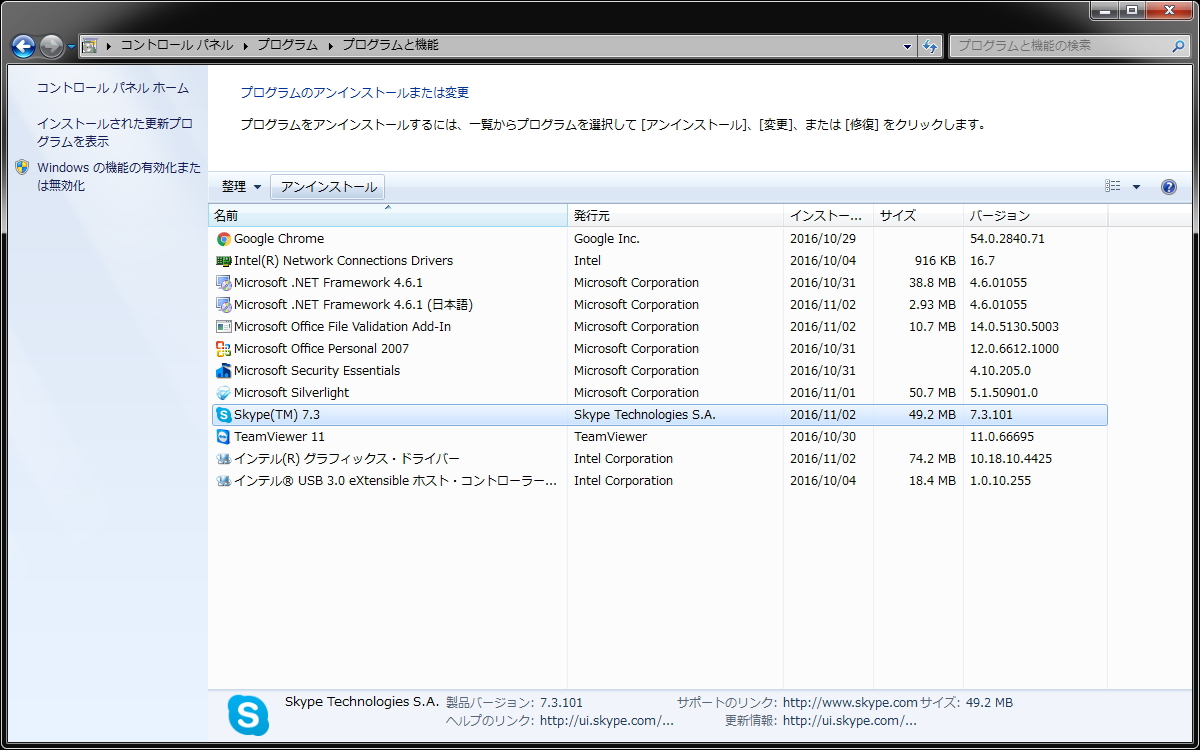Open the help question mark icon
Image resolution: width=1200 pixels, height=750 pixels.
pyautogui.click(x=1169, y=187)
